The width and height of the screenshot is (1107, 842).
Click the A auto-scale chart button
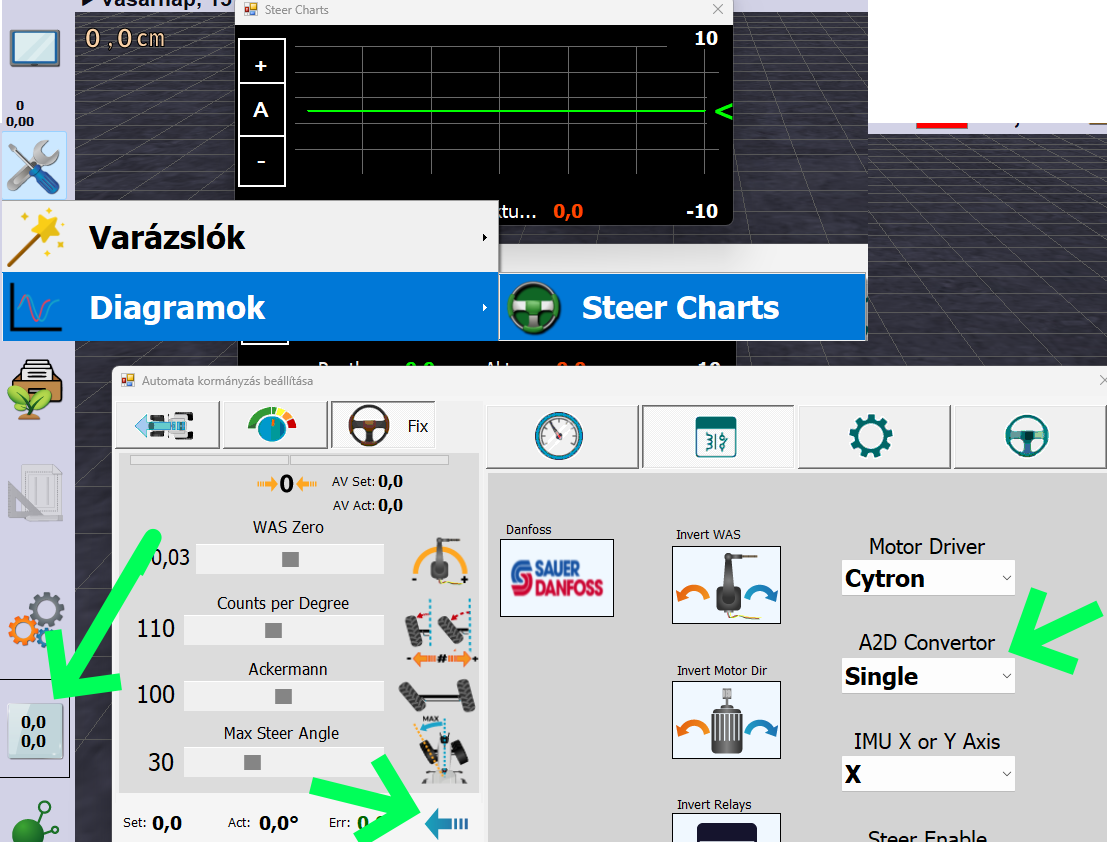(x=261, y=111)
